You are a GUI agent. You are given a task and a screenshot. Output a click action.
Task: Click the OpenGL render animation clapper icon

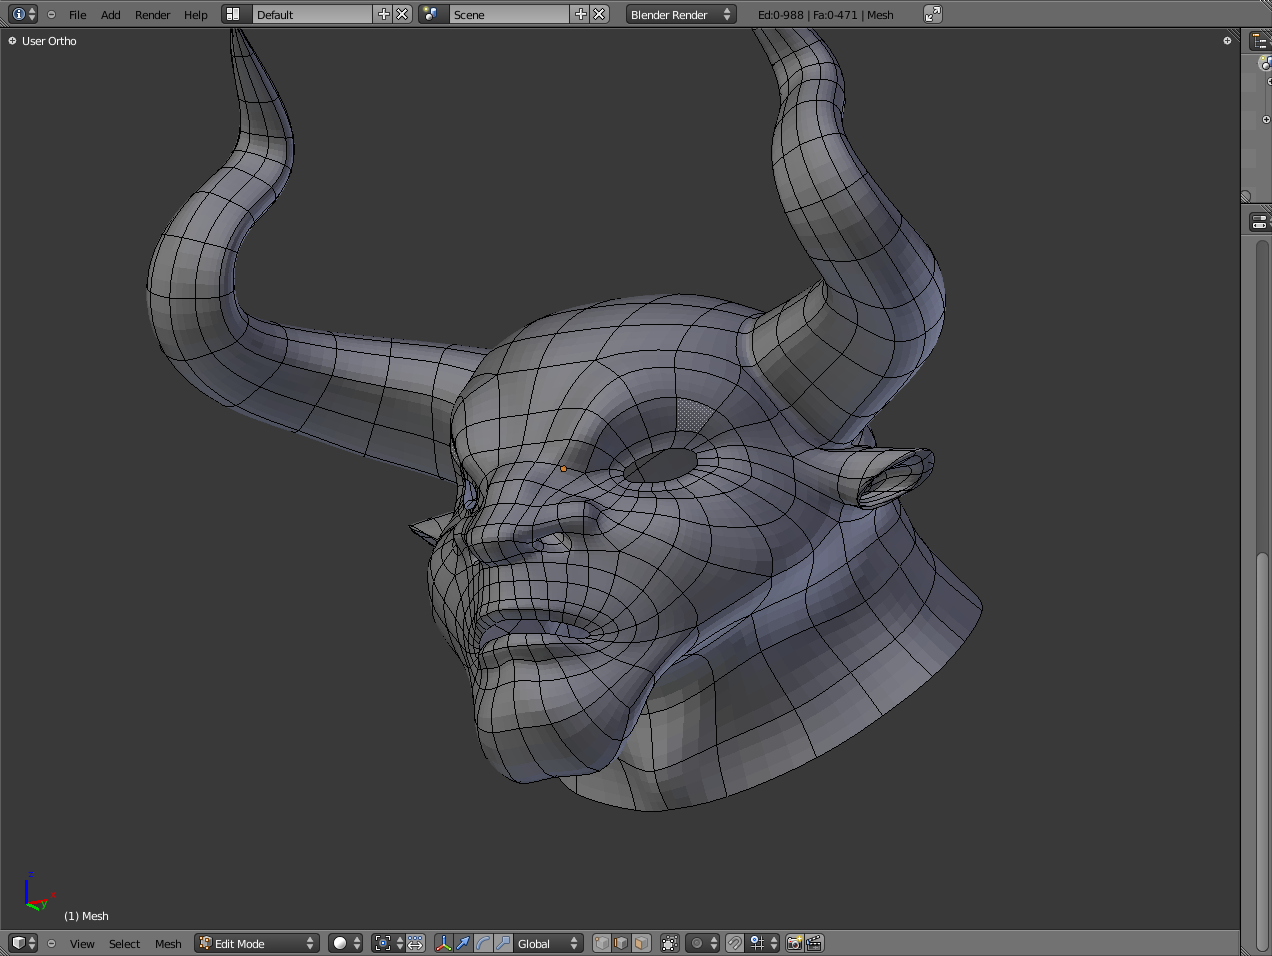814,943
